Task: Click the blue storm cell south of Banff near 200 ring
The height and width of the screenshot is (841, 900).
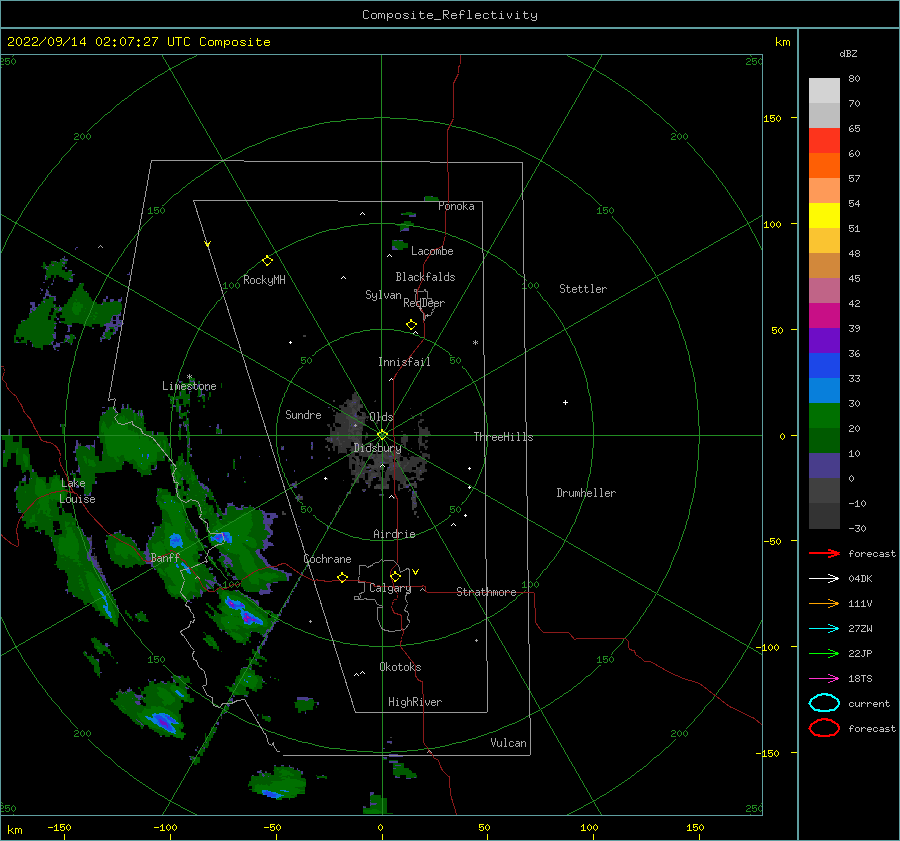Action: click(162, 720)
